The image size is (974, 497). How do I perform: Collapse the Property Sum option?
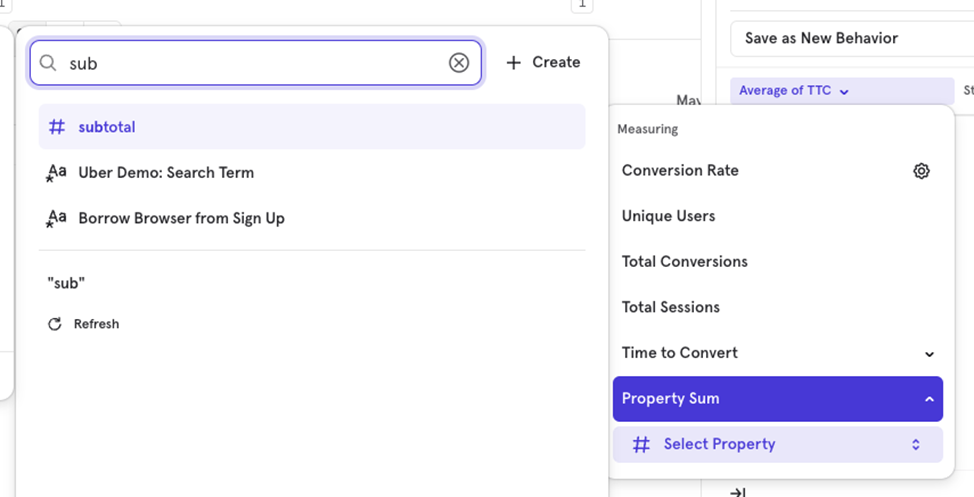click(x=929, y=399)
